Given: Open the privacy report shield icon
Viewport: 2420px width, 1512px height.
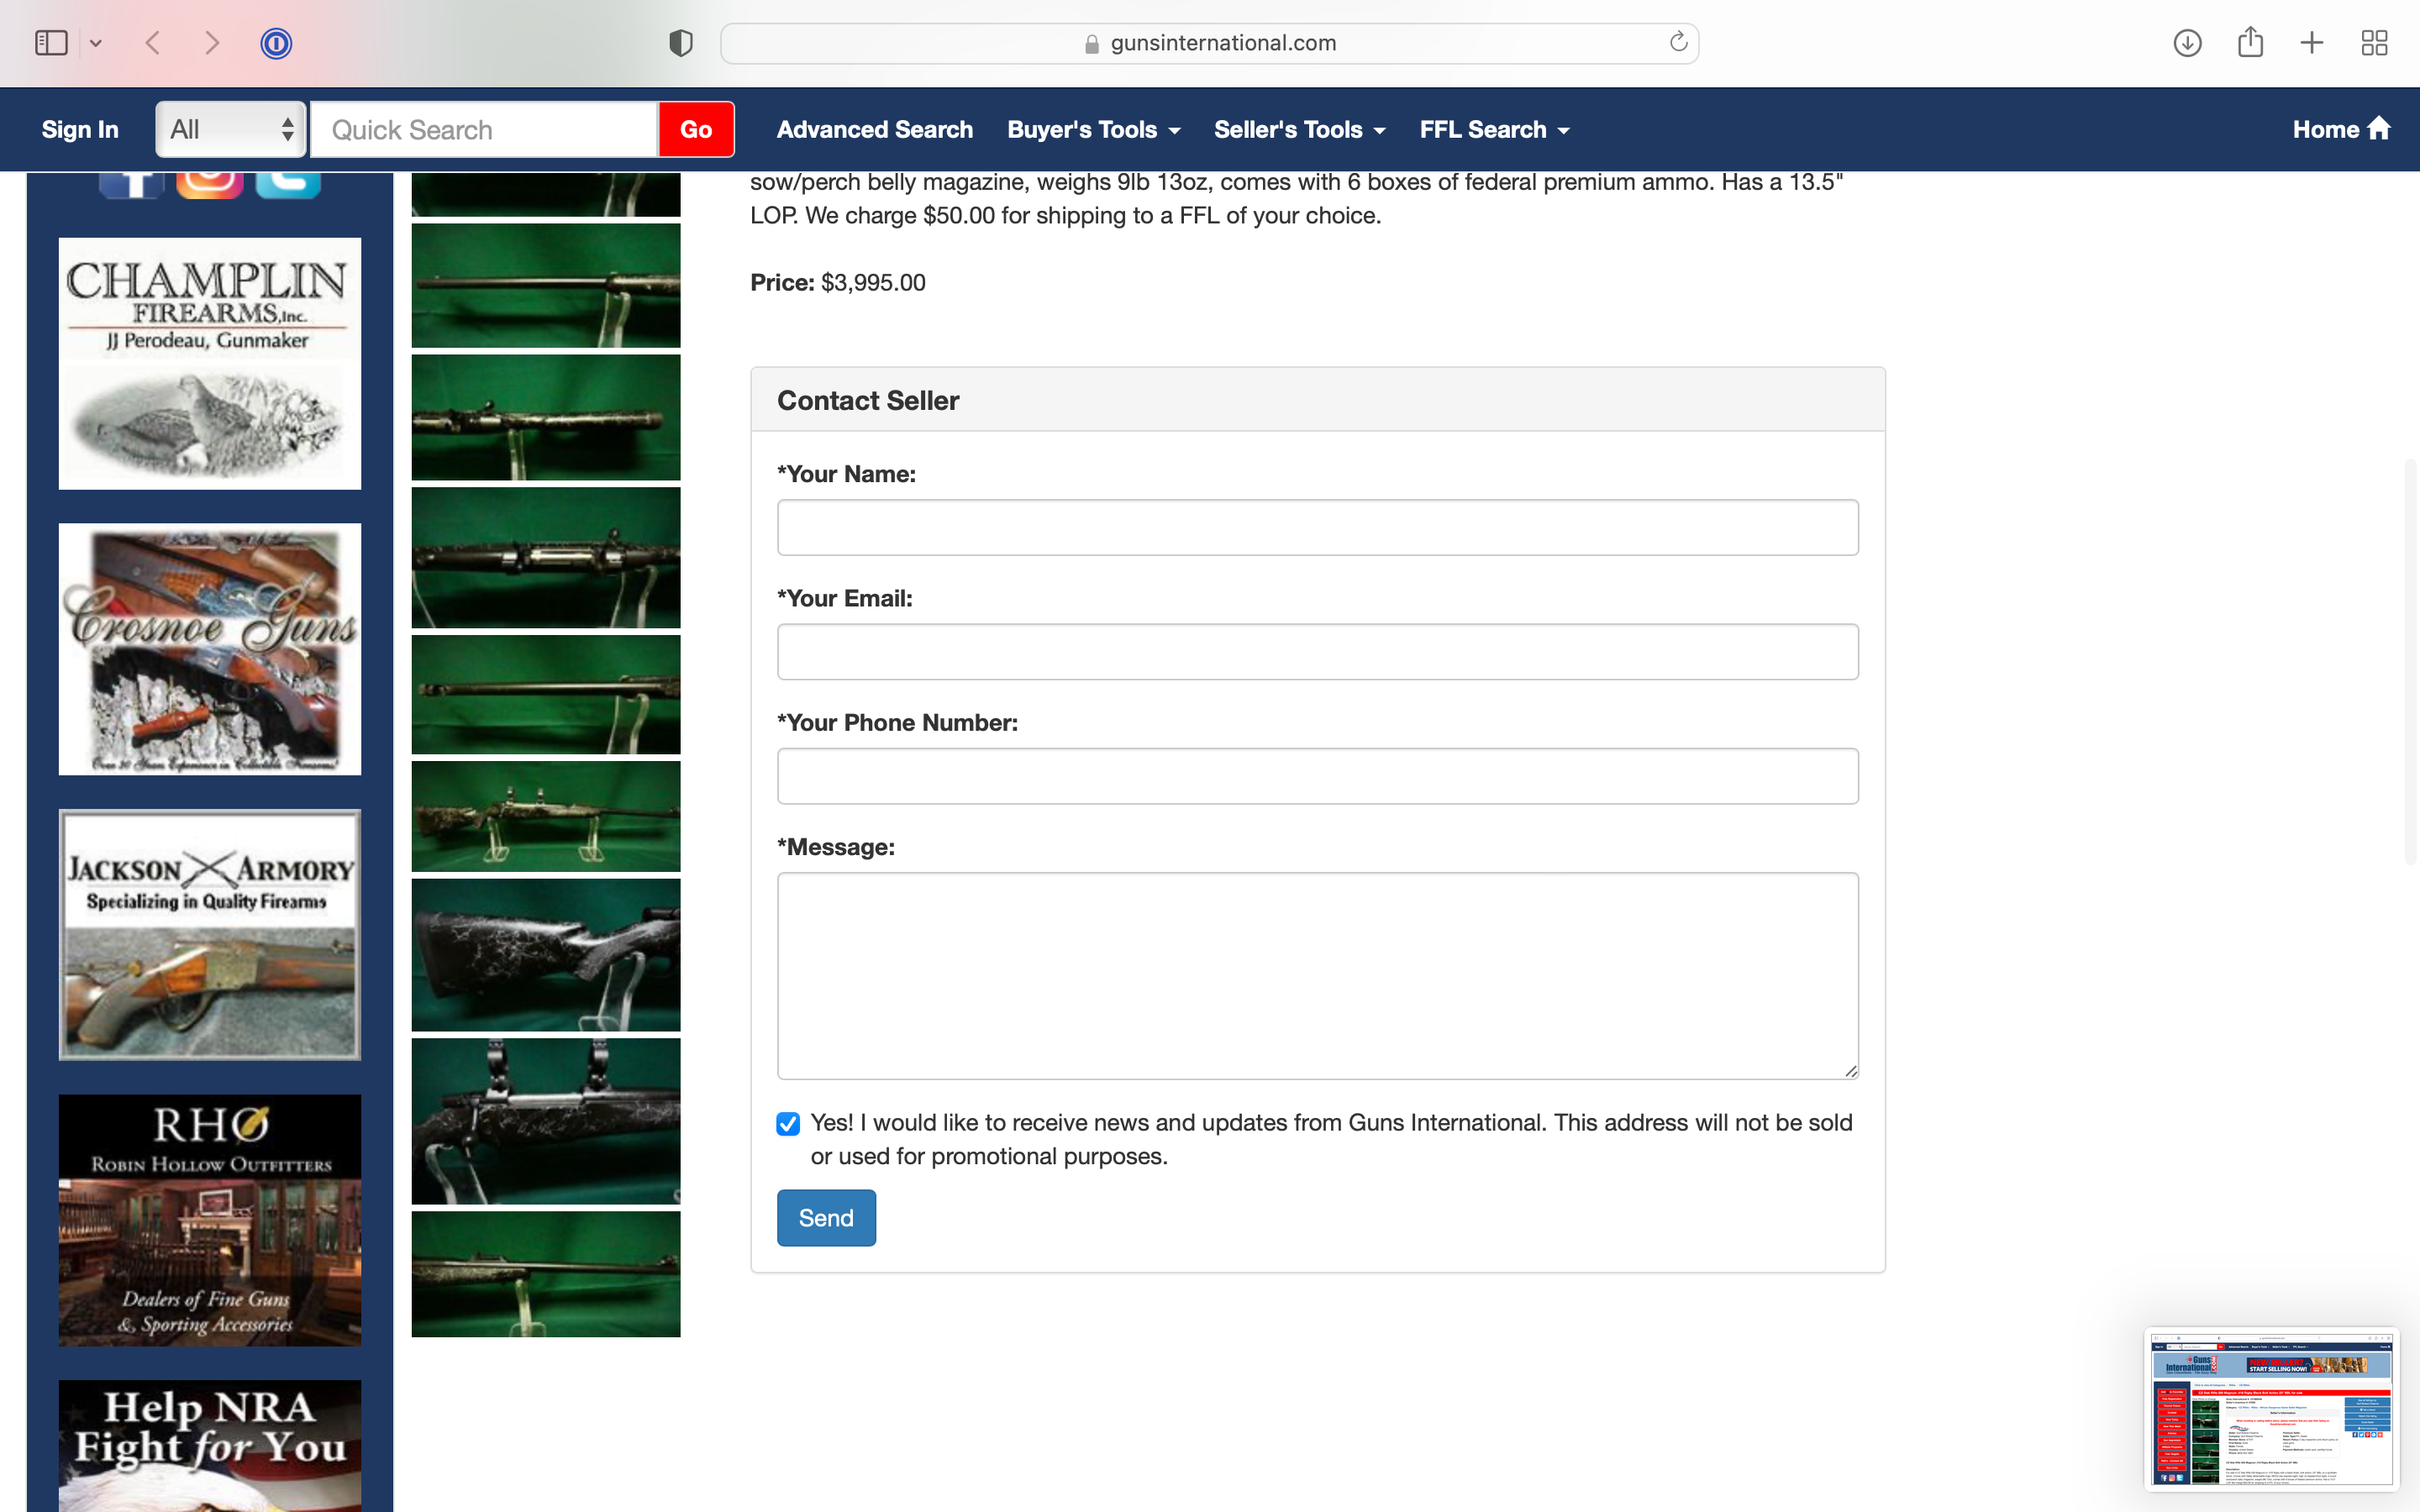Looking at the screenshot, I should [x=681, y=43].
